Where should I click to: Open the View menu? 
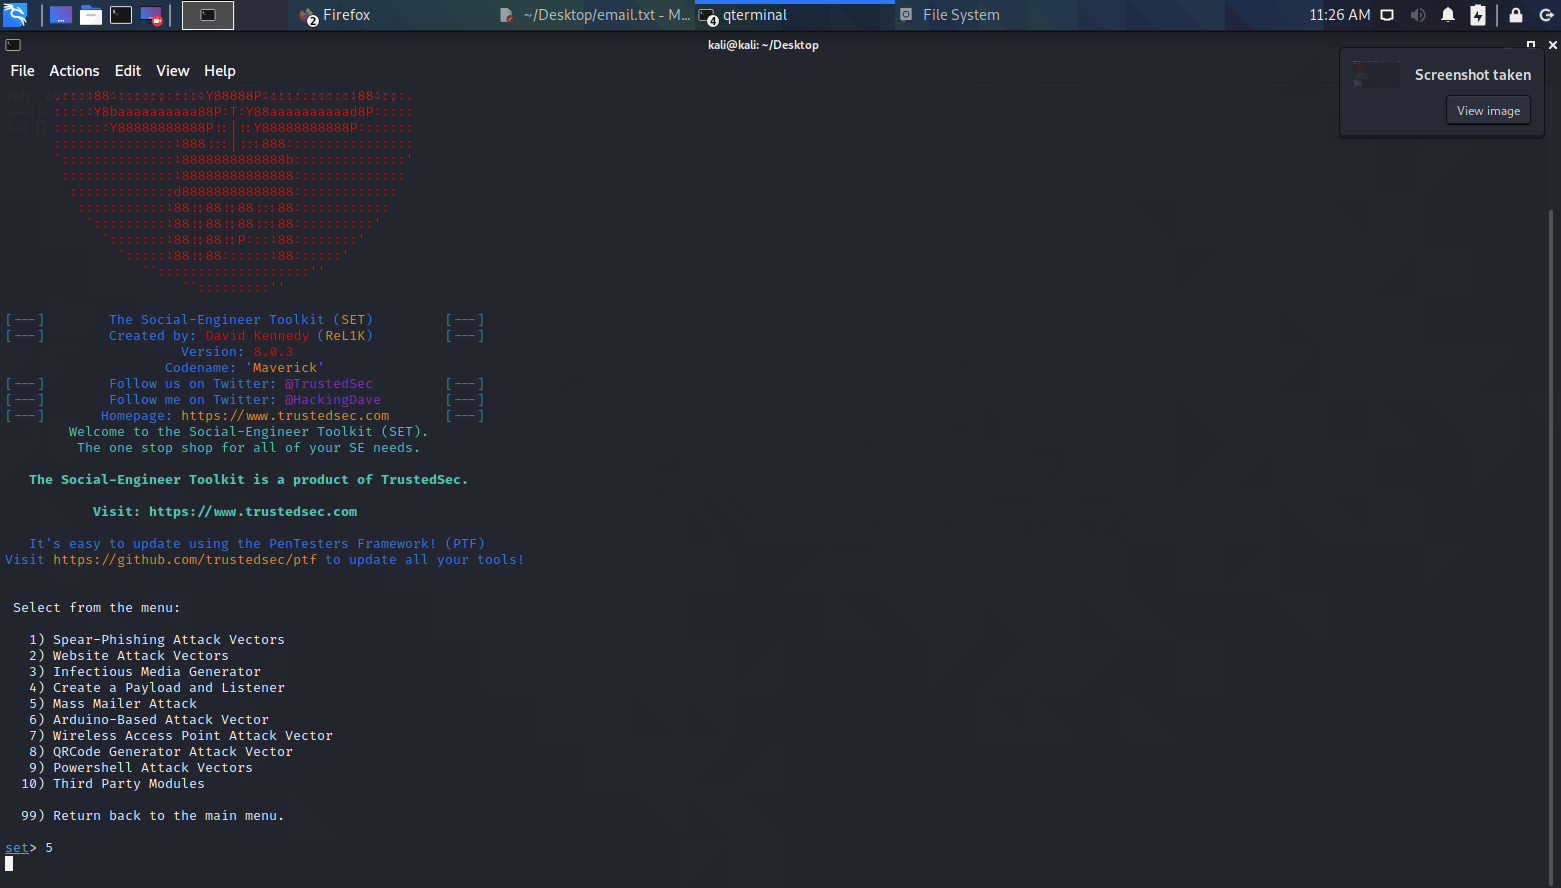pyautogui.click(x=173, y=71)
